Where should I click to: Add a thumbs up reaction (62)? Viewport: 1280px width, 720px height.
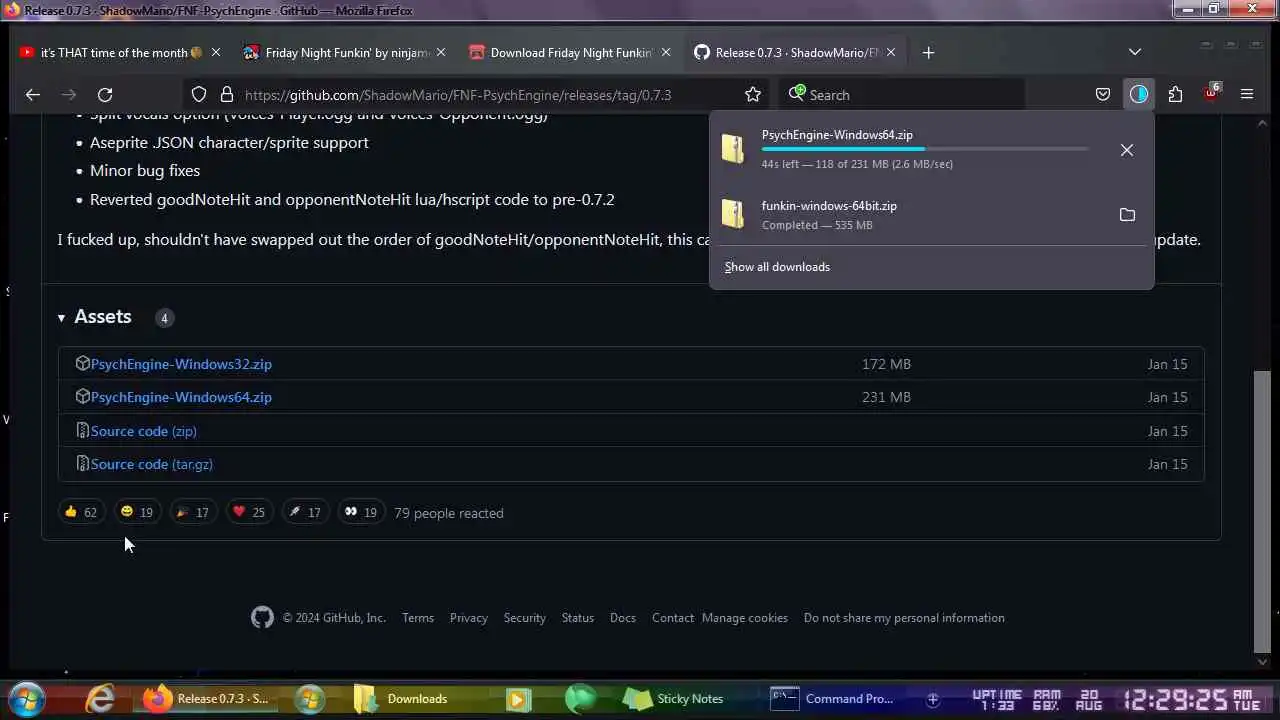(x=80, y=512)
